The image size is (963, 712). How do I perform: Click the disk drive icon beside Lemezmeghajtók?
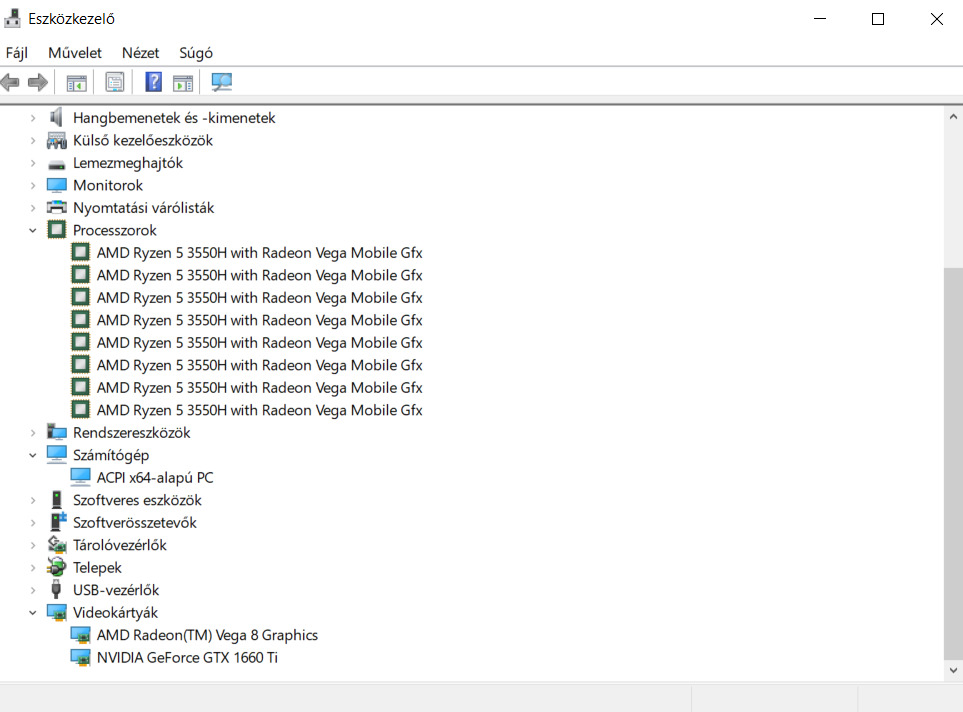(57, 164)
